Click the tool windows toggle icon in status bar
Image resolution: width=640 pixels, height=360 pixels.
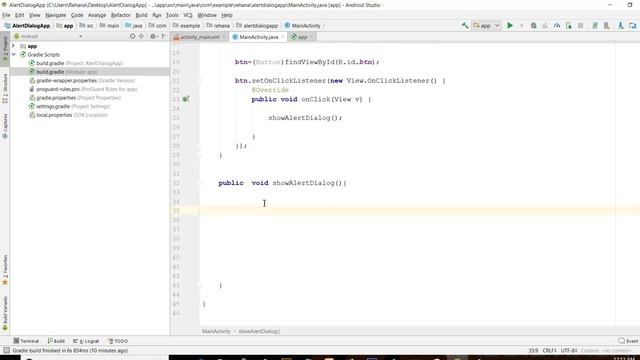6,350
